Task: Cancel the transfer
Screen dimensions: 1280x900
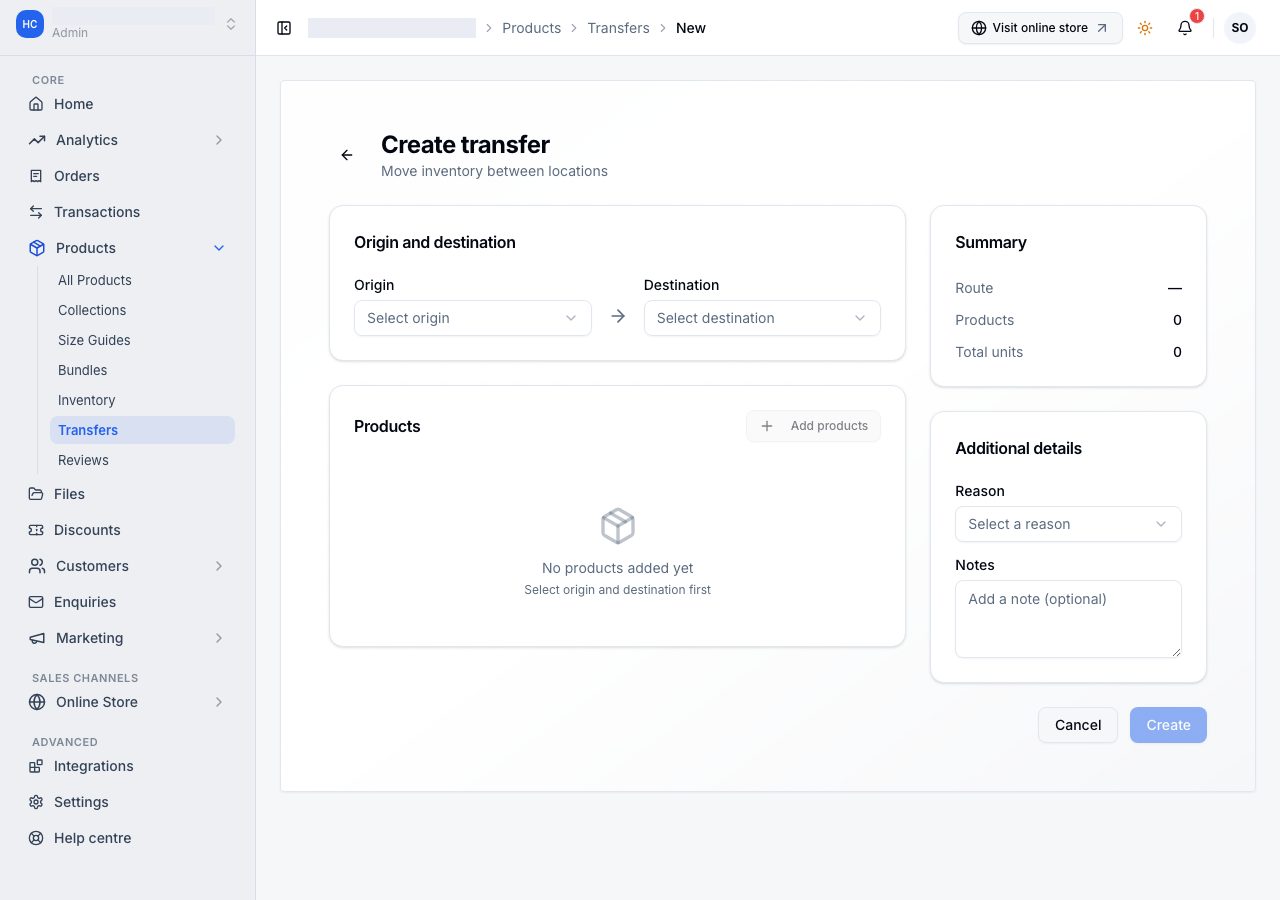Action: coord(1078,725)
